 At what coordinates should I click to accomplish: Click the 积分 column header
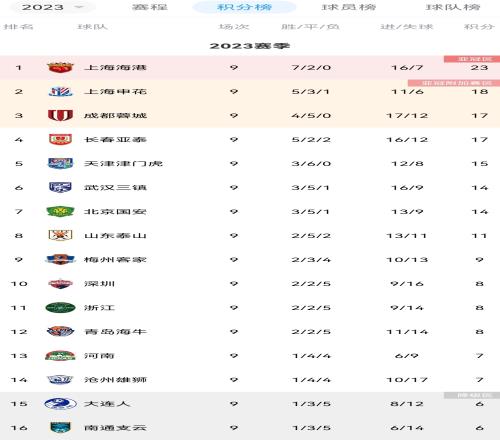pos(479,27)
